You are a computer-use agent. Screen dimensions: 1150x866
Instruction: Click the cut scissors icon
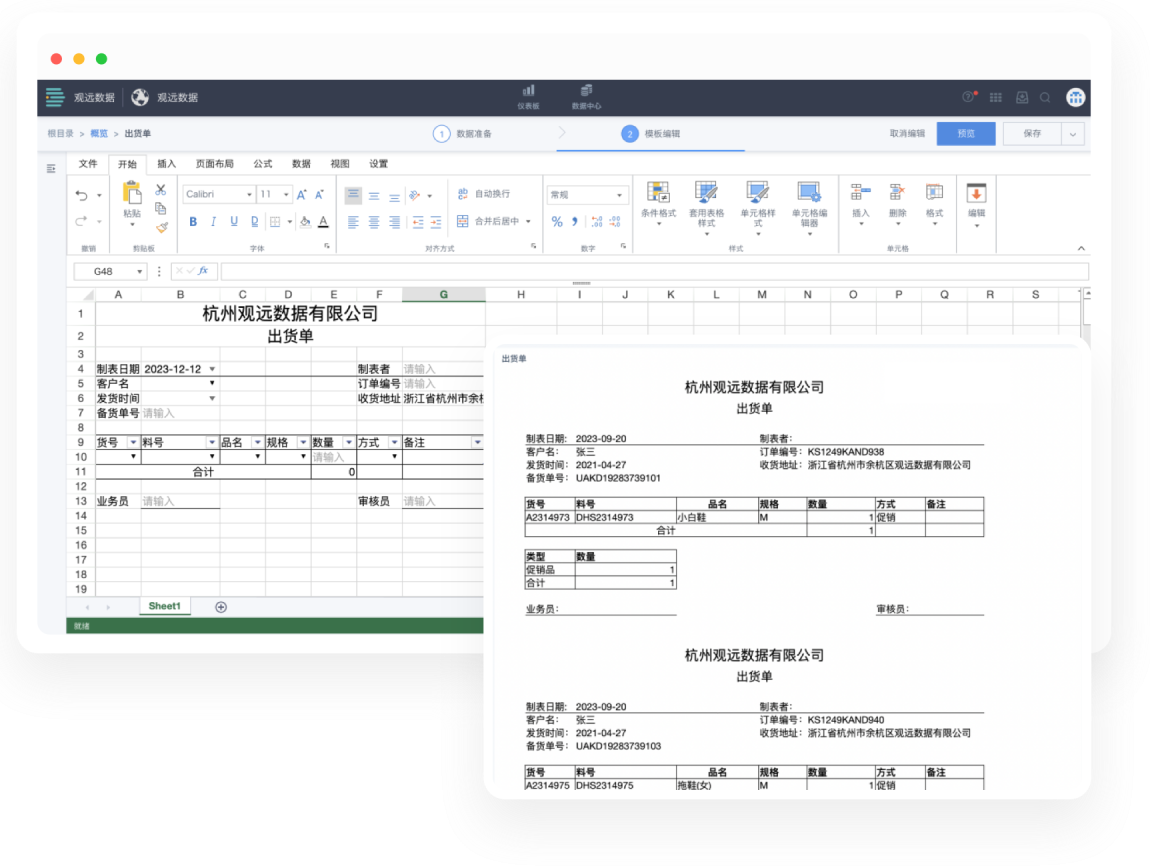[x=160, y=190]
